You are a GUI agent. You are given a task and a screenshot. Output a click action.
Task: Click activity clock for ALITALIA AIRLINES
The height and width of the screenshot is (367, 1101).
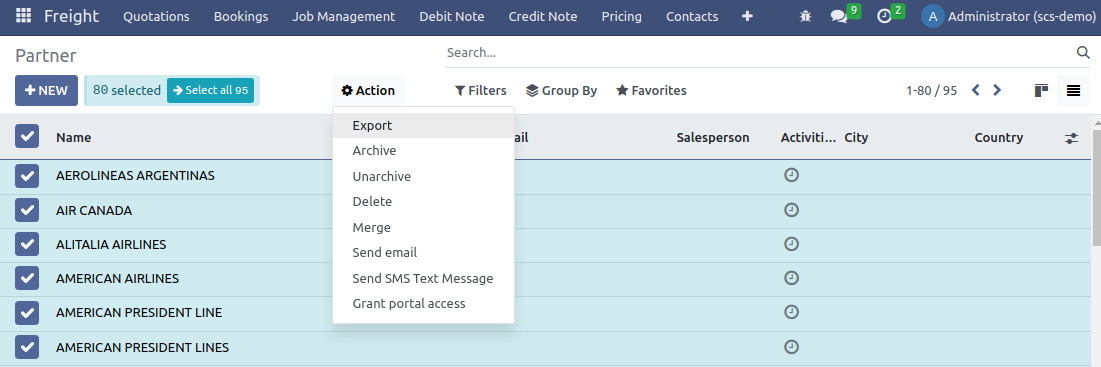791,243
